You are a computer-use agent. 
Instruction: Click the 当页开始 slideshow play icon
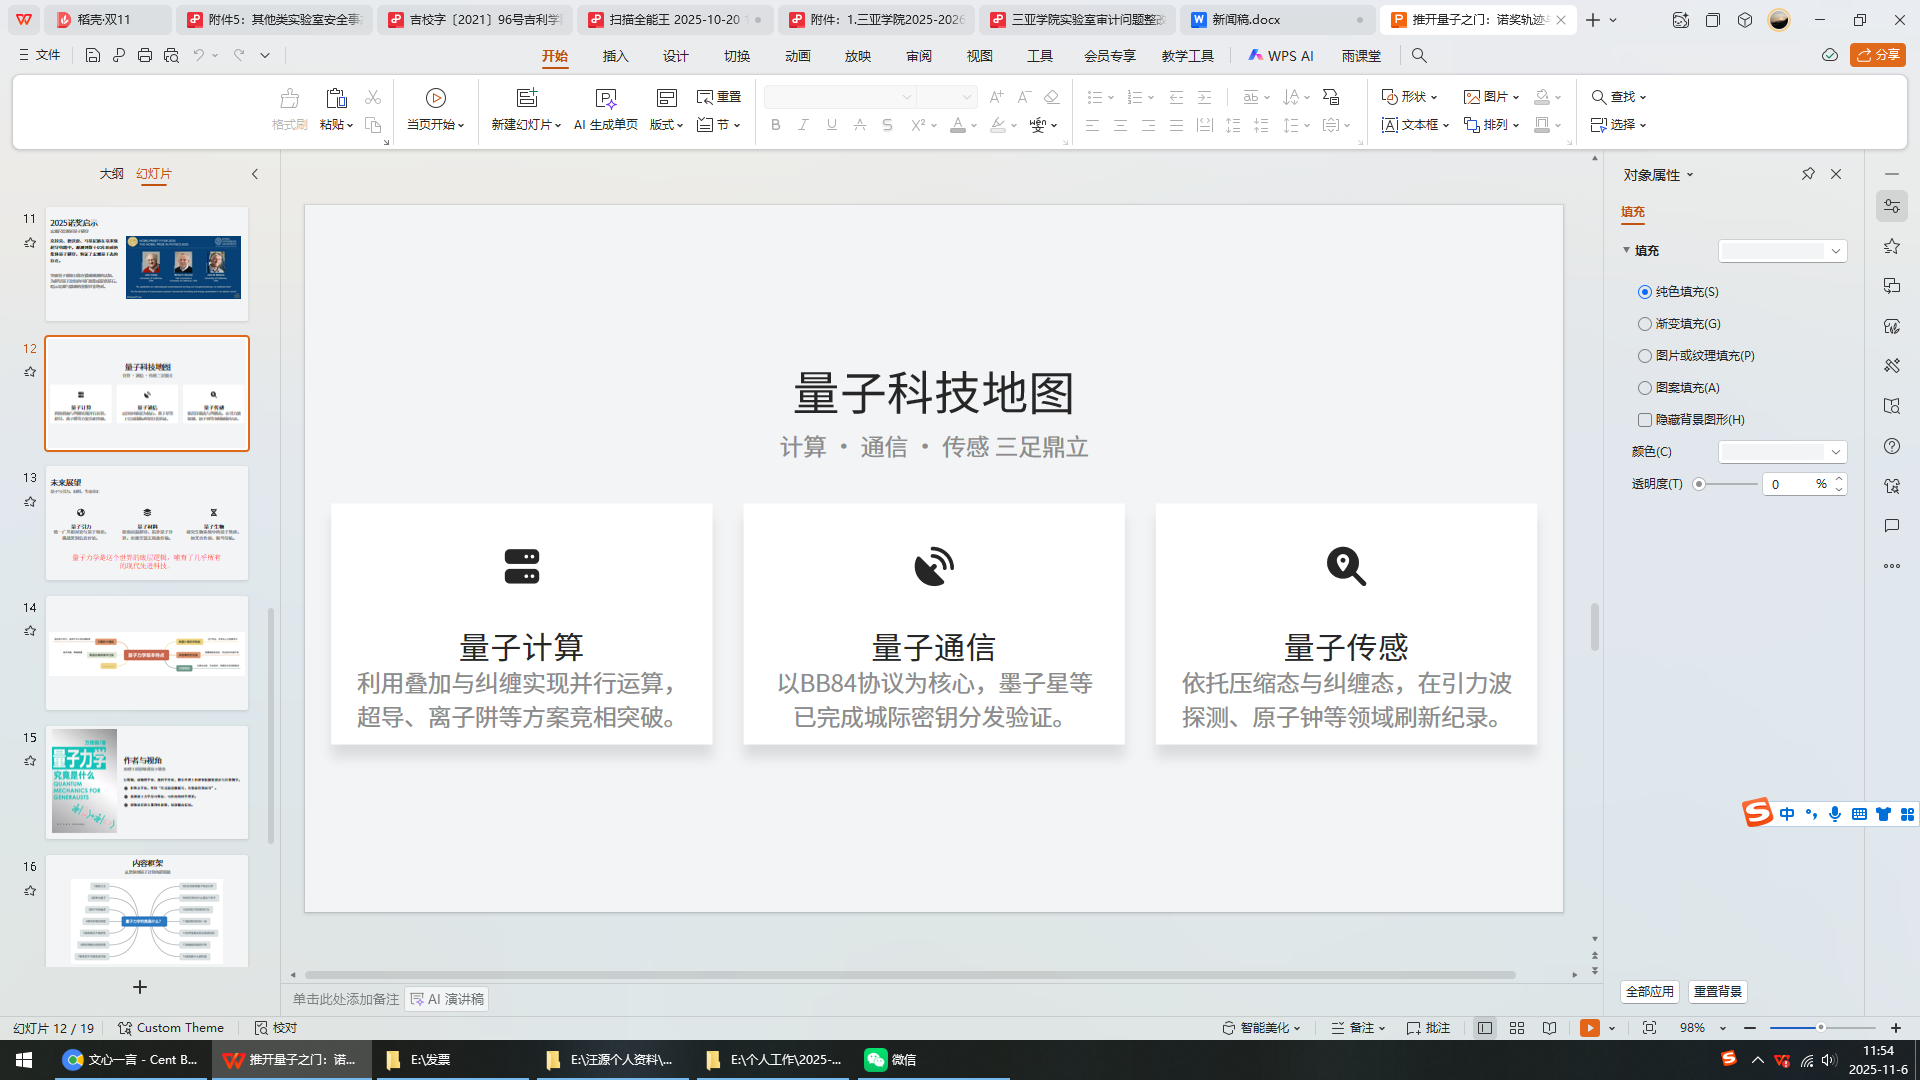pos(435,98)
